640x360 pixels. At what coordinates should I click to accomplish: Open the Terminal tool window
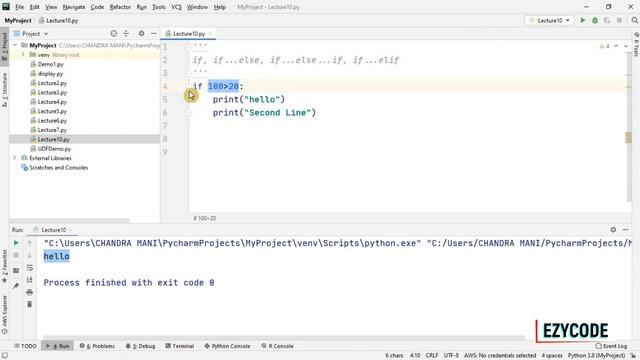[x=179, y=346]
